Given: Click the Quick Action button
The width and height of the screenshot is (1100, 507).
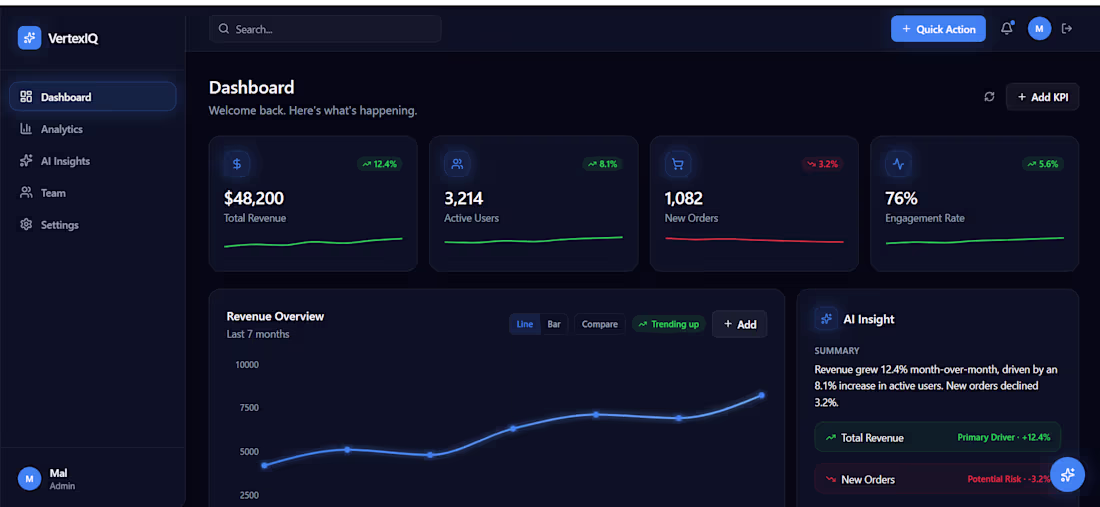Looking at the screenshot, I should (x=938, y=29).
